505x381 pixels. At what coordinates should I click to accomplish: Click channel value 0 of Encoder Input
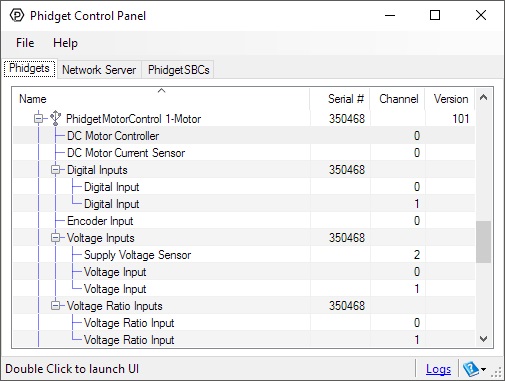(417, 221)
